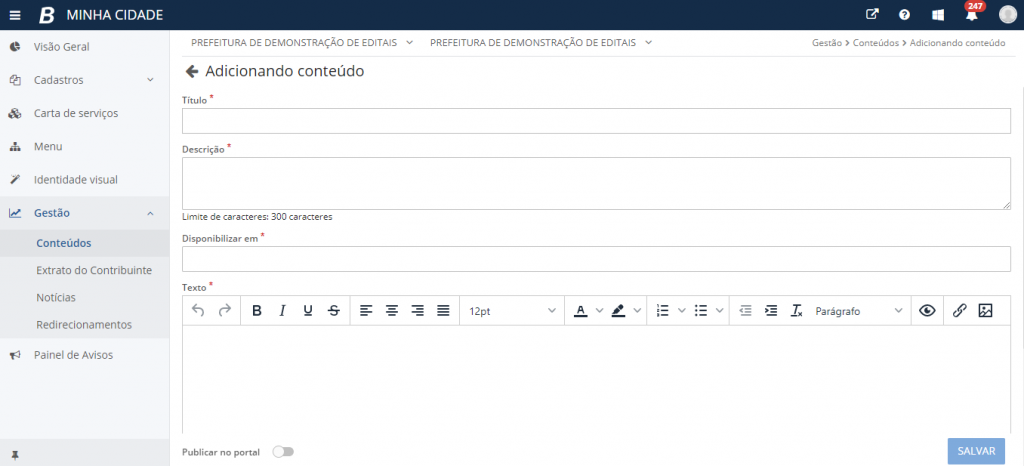Select Redirecionamentos submenu item
Image resolution: width=1024 pixels, height=466 pixels.
pyautogui.click(x=84, y=324)
